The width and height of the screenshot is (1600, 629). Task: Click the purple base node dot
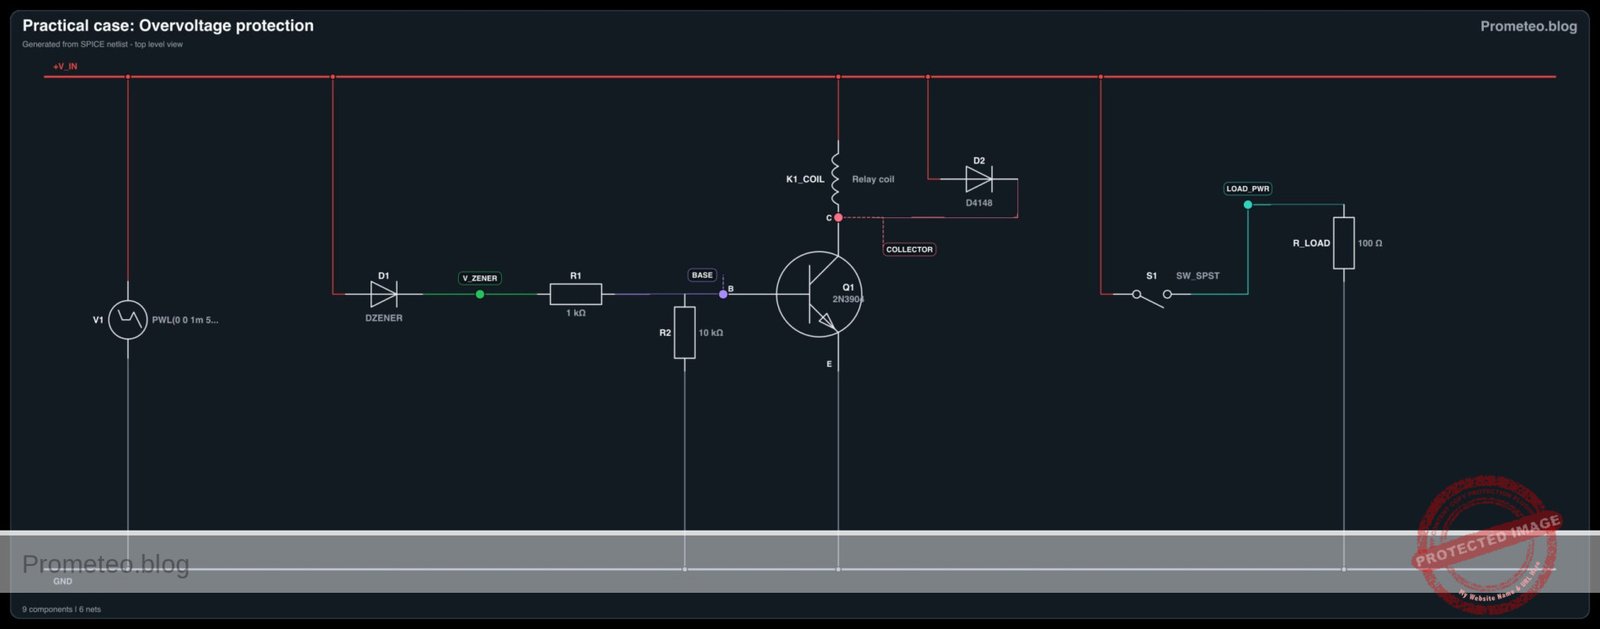click(723, 294)
